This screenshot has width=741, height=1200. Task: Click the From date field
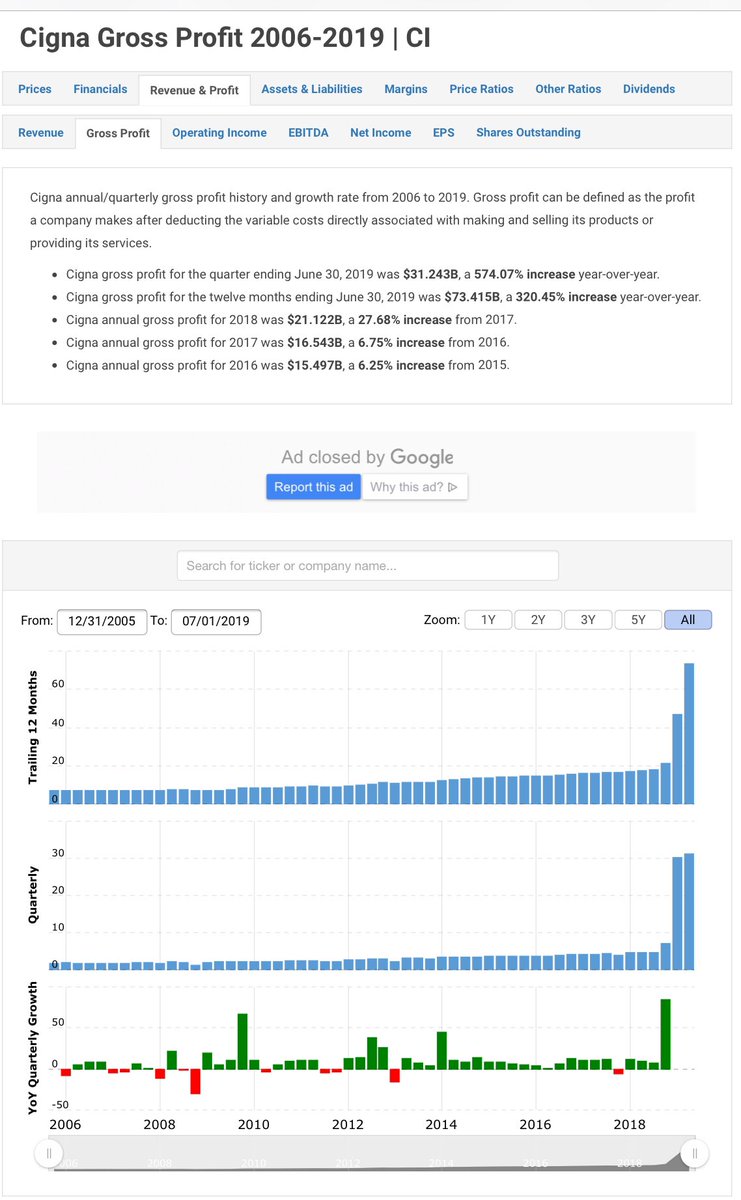tap(102, 621)
